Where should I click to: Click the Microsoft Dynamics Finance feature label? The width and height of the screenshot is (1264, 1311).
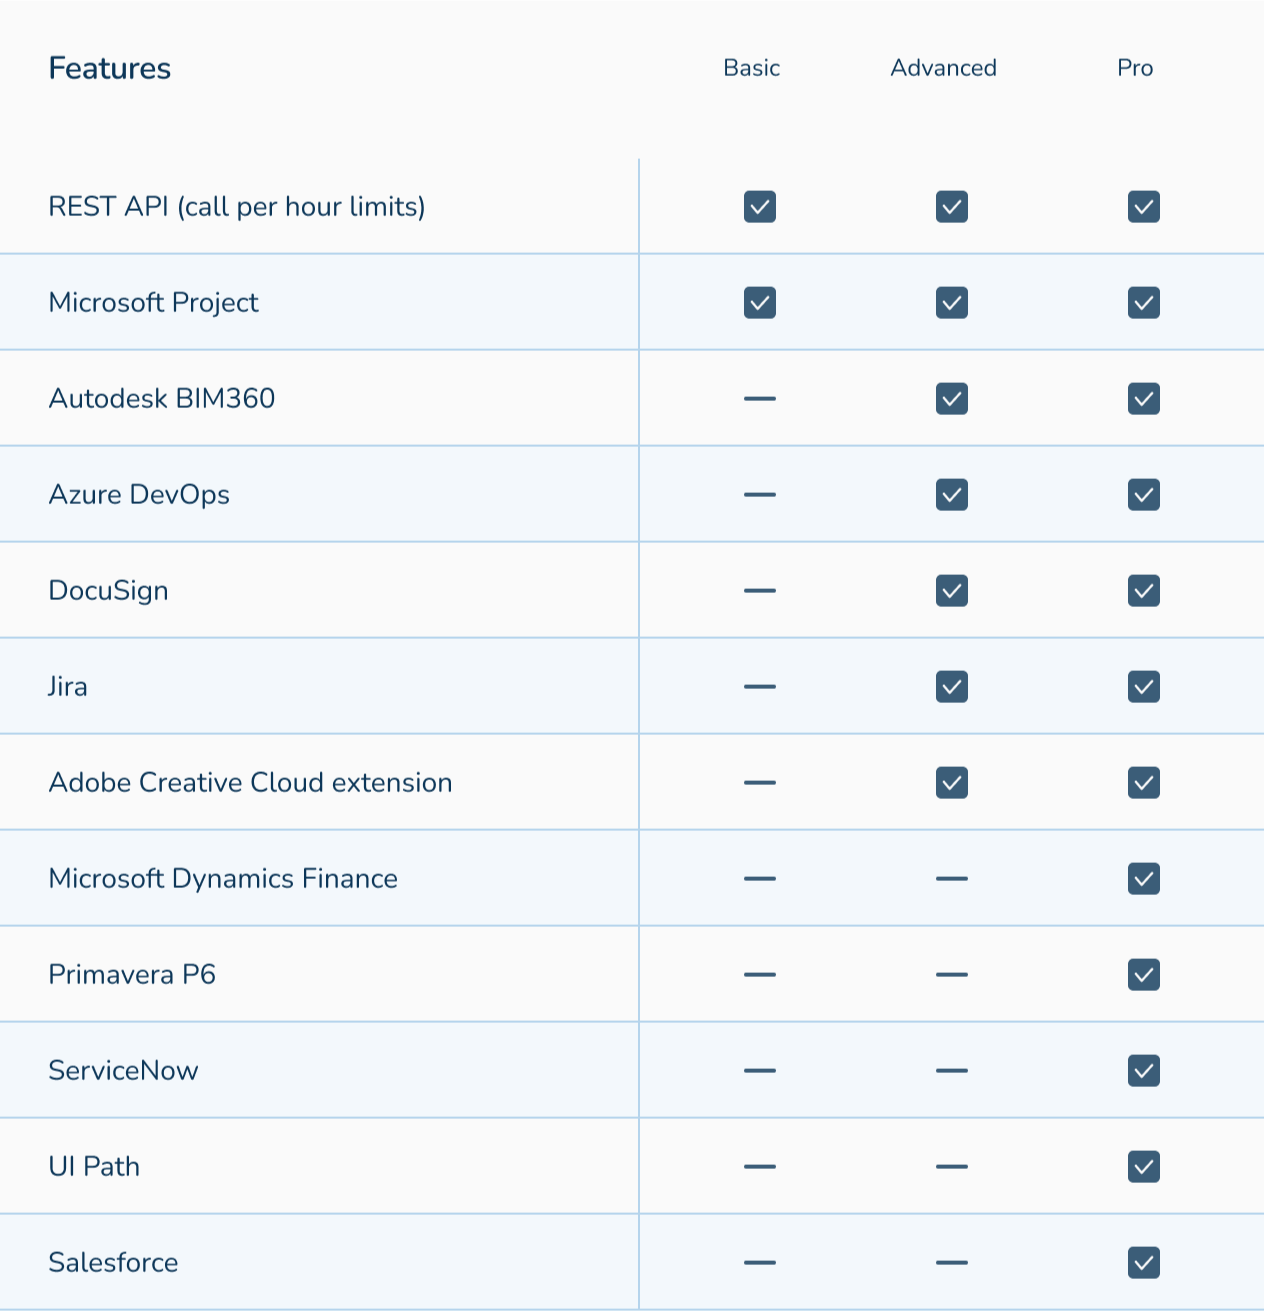223,879
